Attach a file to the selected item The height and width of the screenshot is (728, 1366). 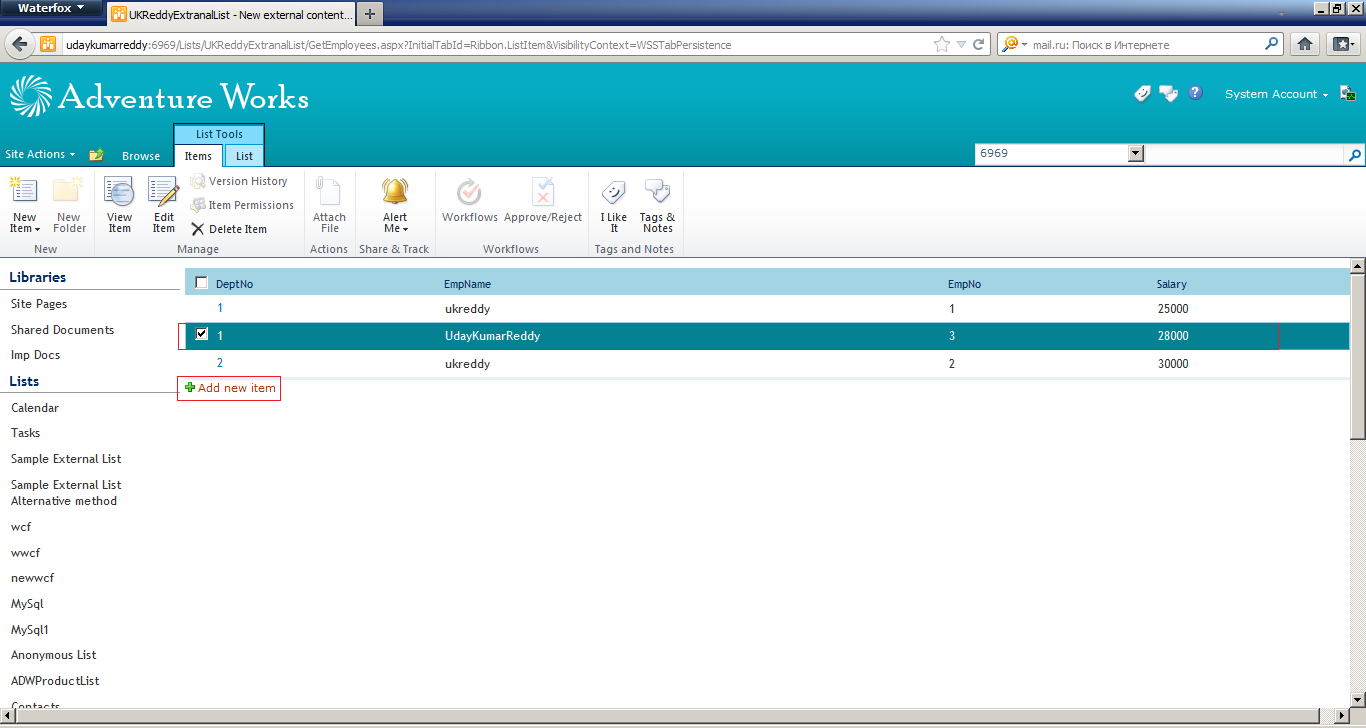click(x=329, y=200)
